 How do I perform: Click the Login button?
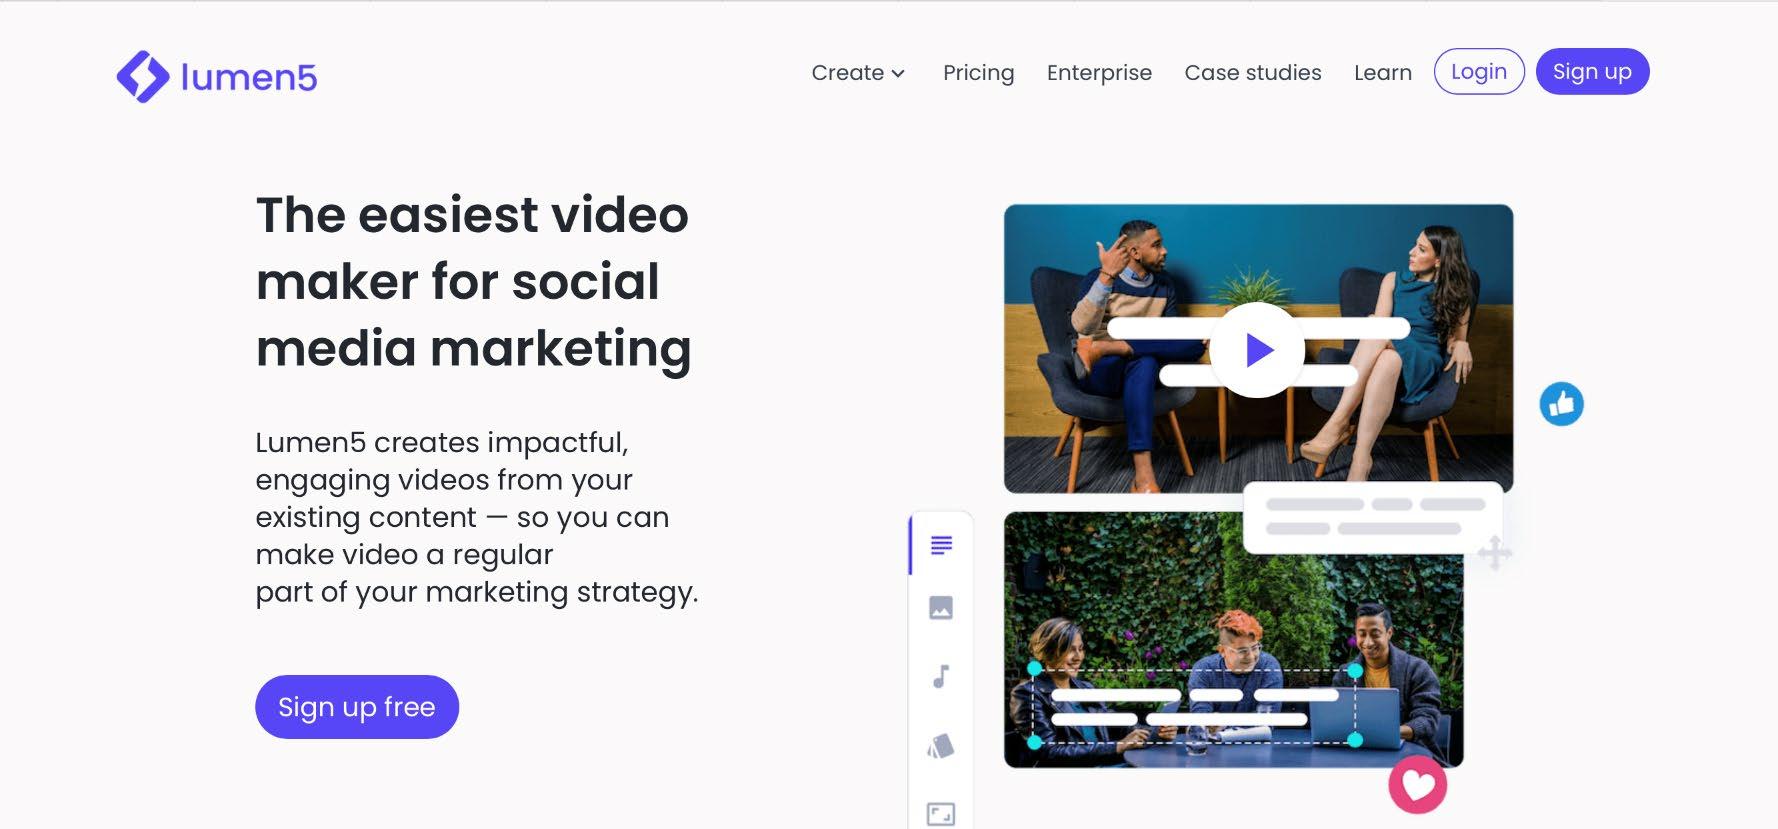(x=1479, y=72)
